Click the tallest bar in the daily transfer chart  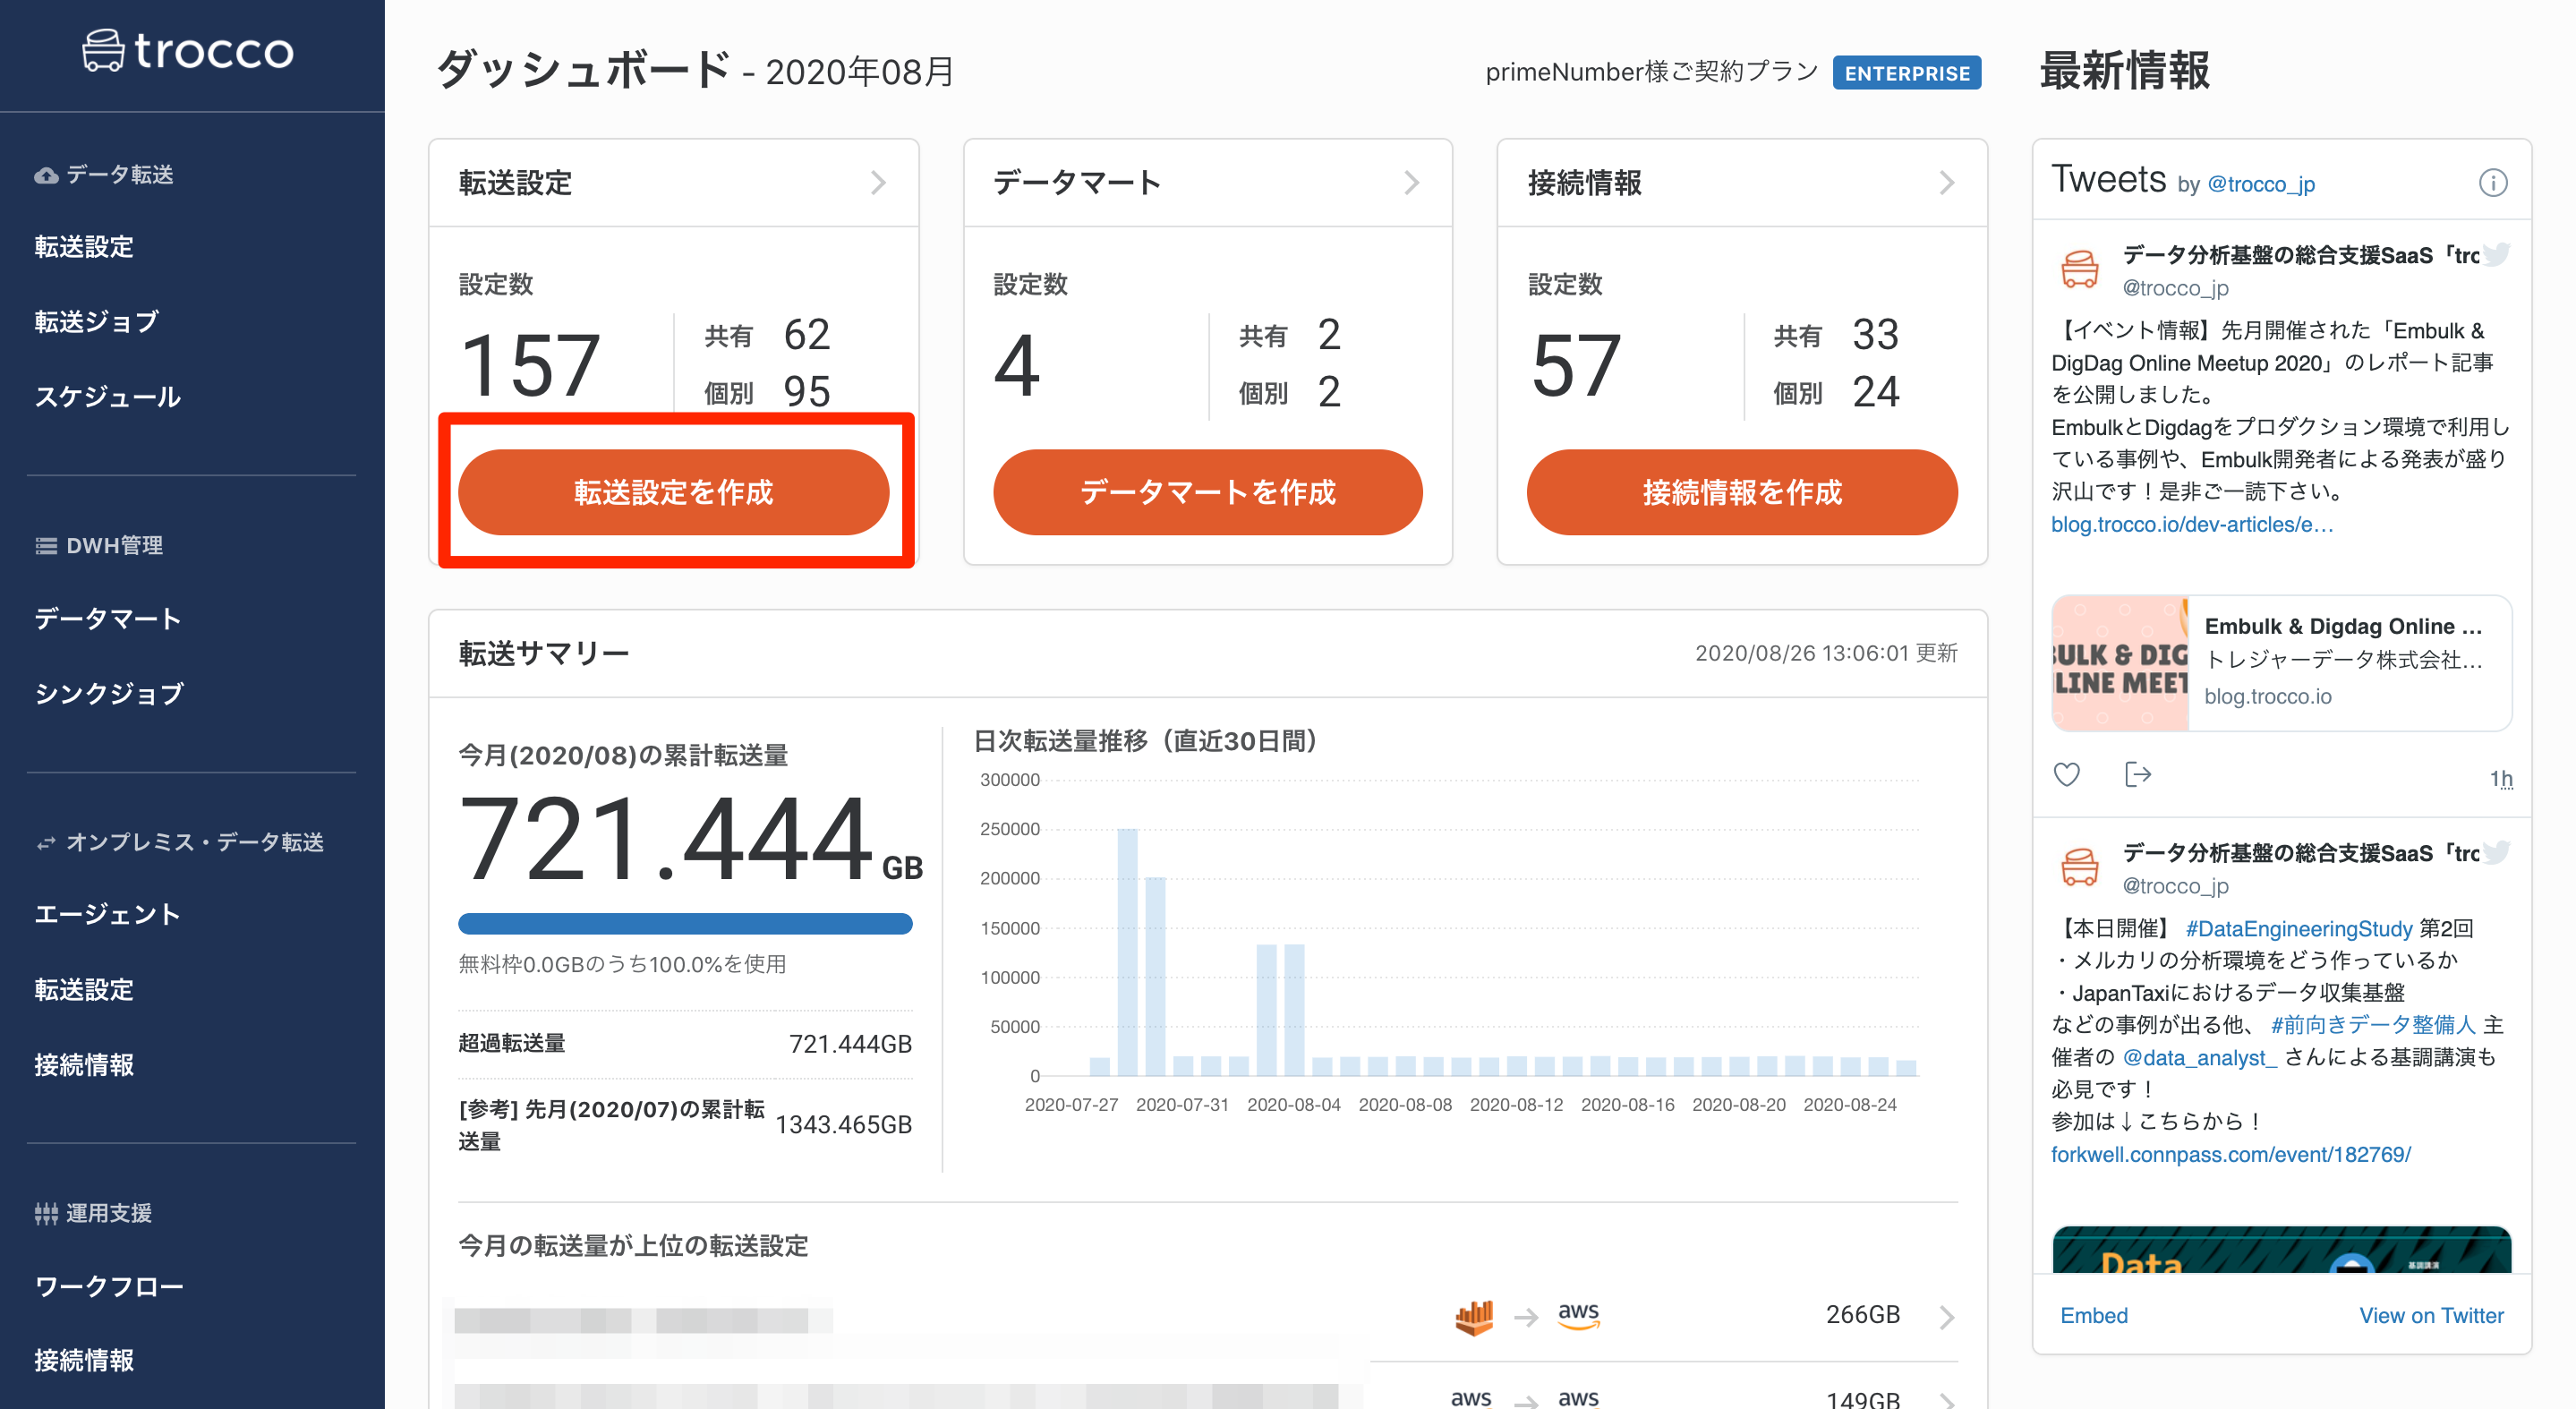[x=1127, y=952]
